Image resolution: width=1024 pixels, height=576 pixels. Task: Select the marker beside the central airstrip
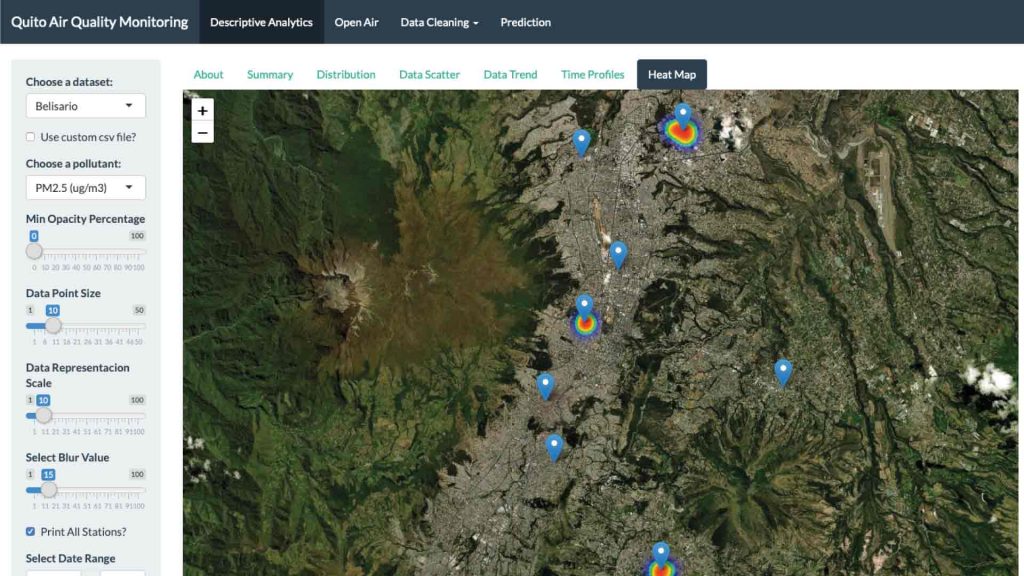click(x=618, y=254)
